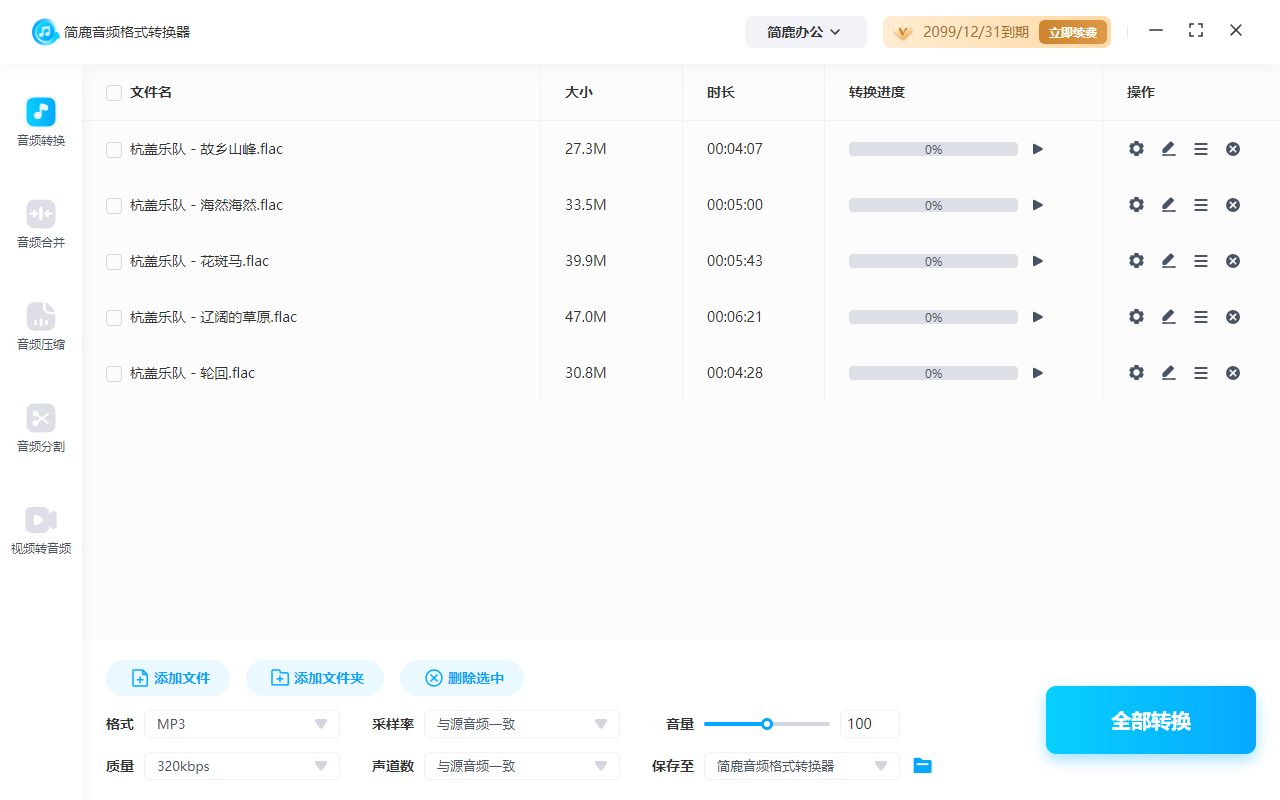
Task: Adjust the 音量 slider
Action: [767, 723]
